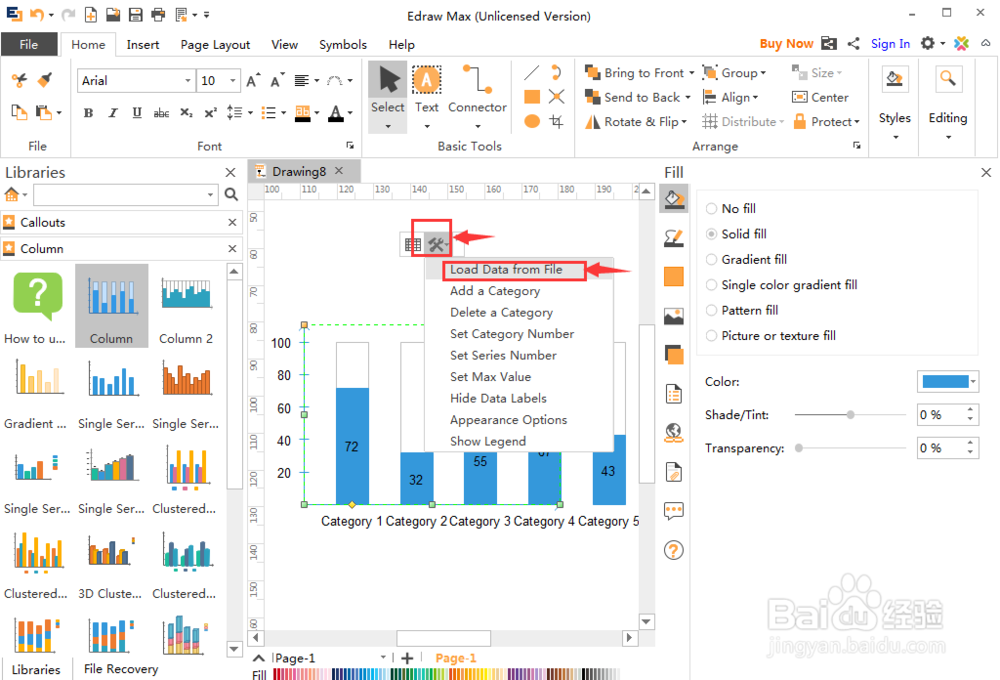This screenshot has height=680, width=1000.
Task: Click the subscript icon
Action: pyautogui.click(x=186, y=113)
